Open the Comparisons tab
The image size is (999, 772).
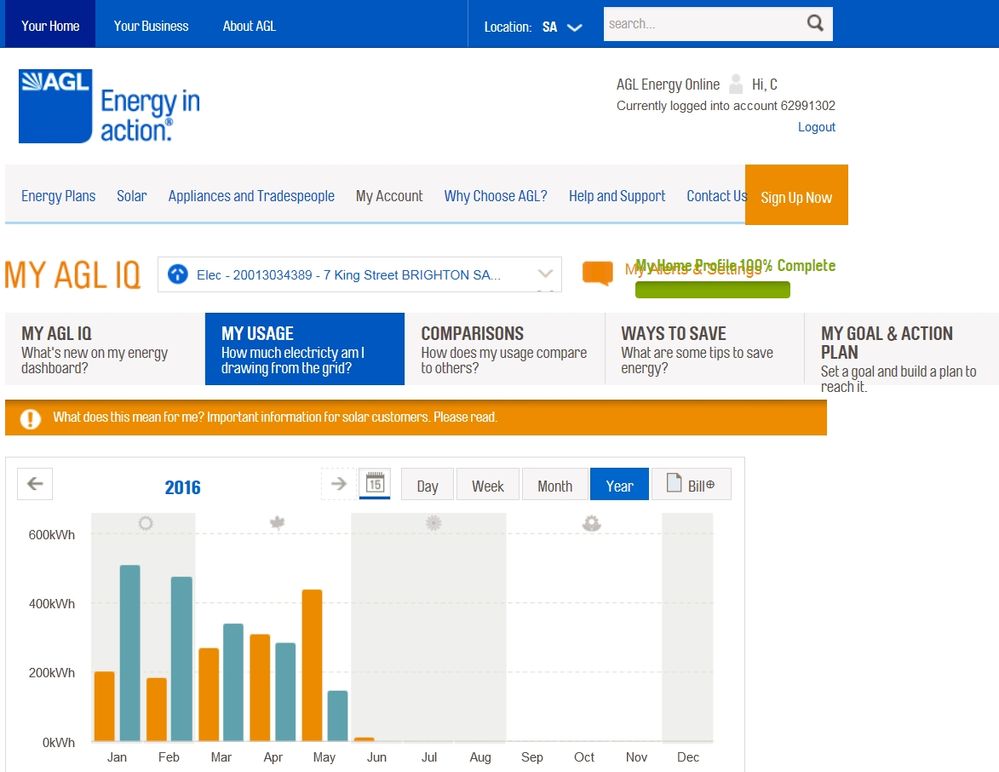tap(504, 349)
